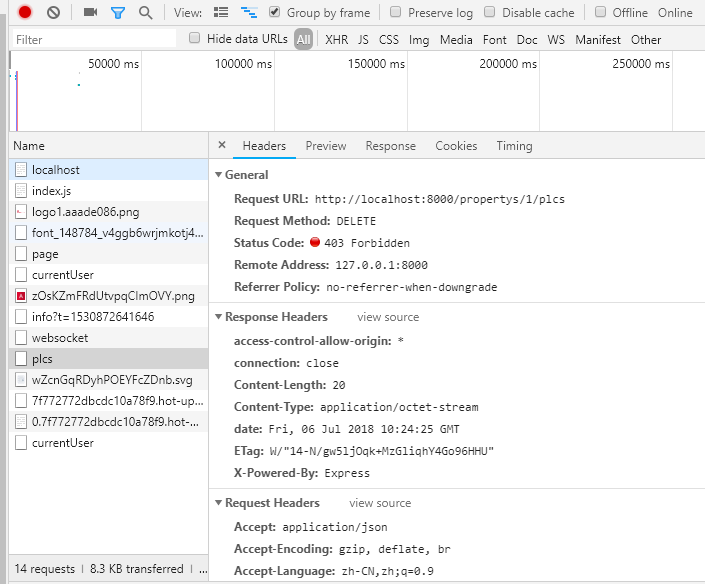Collapse the General section
This screenshot has width=705, height=584.
click(x=219, y=174)
